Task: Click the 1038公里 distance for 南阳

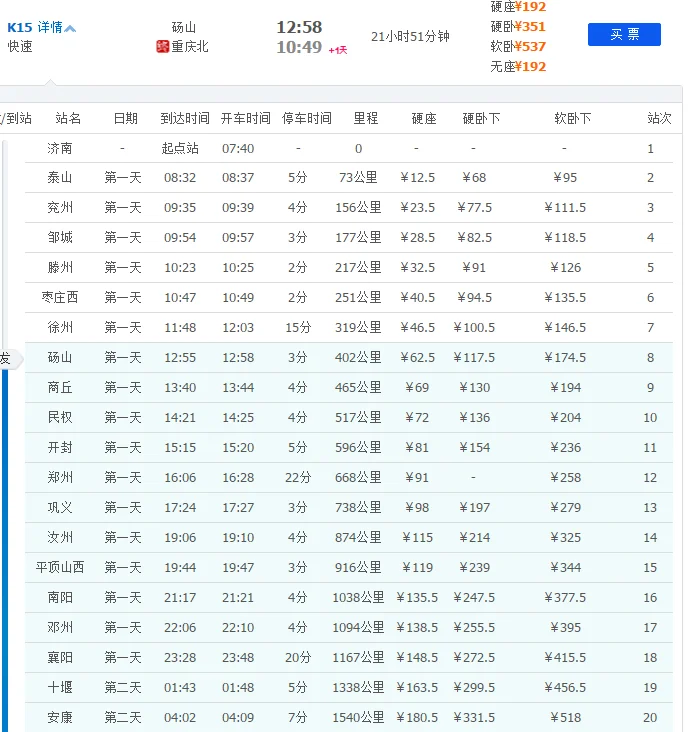Action: coord(358,598)
